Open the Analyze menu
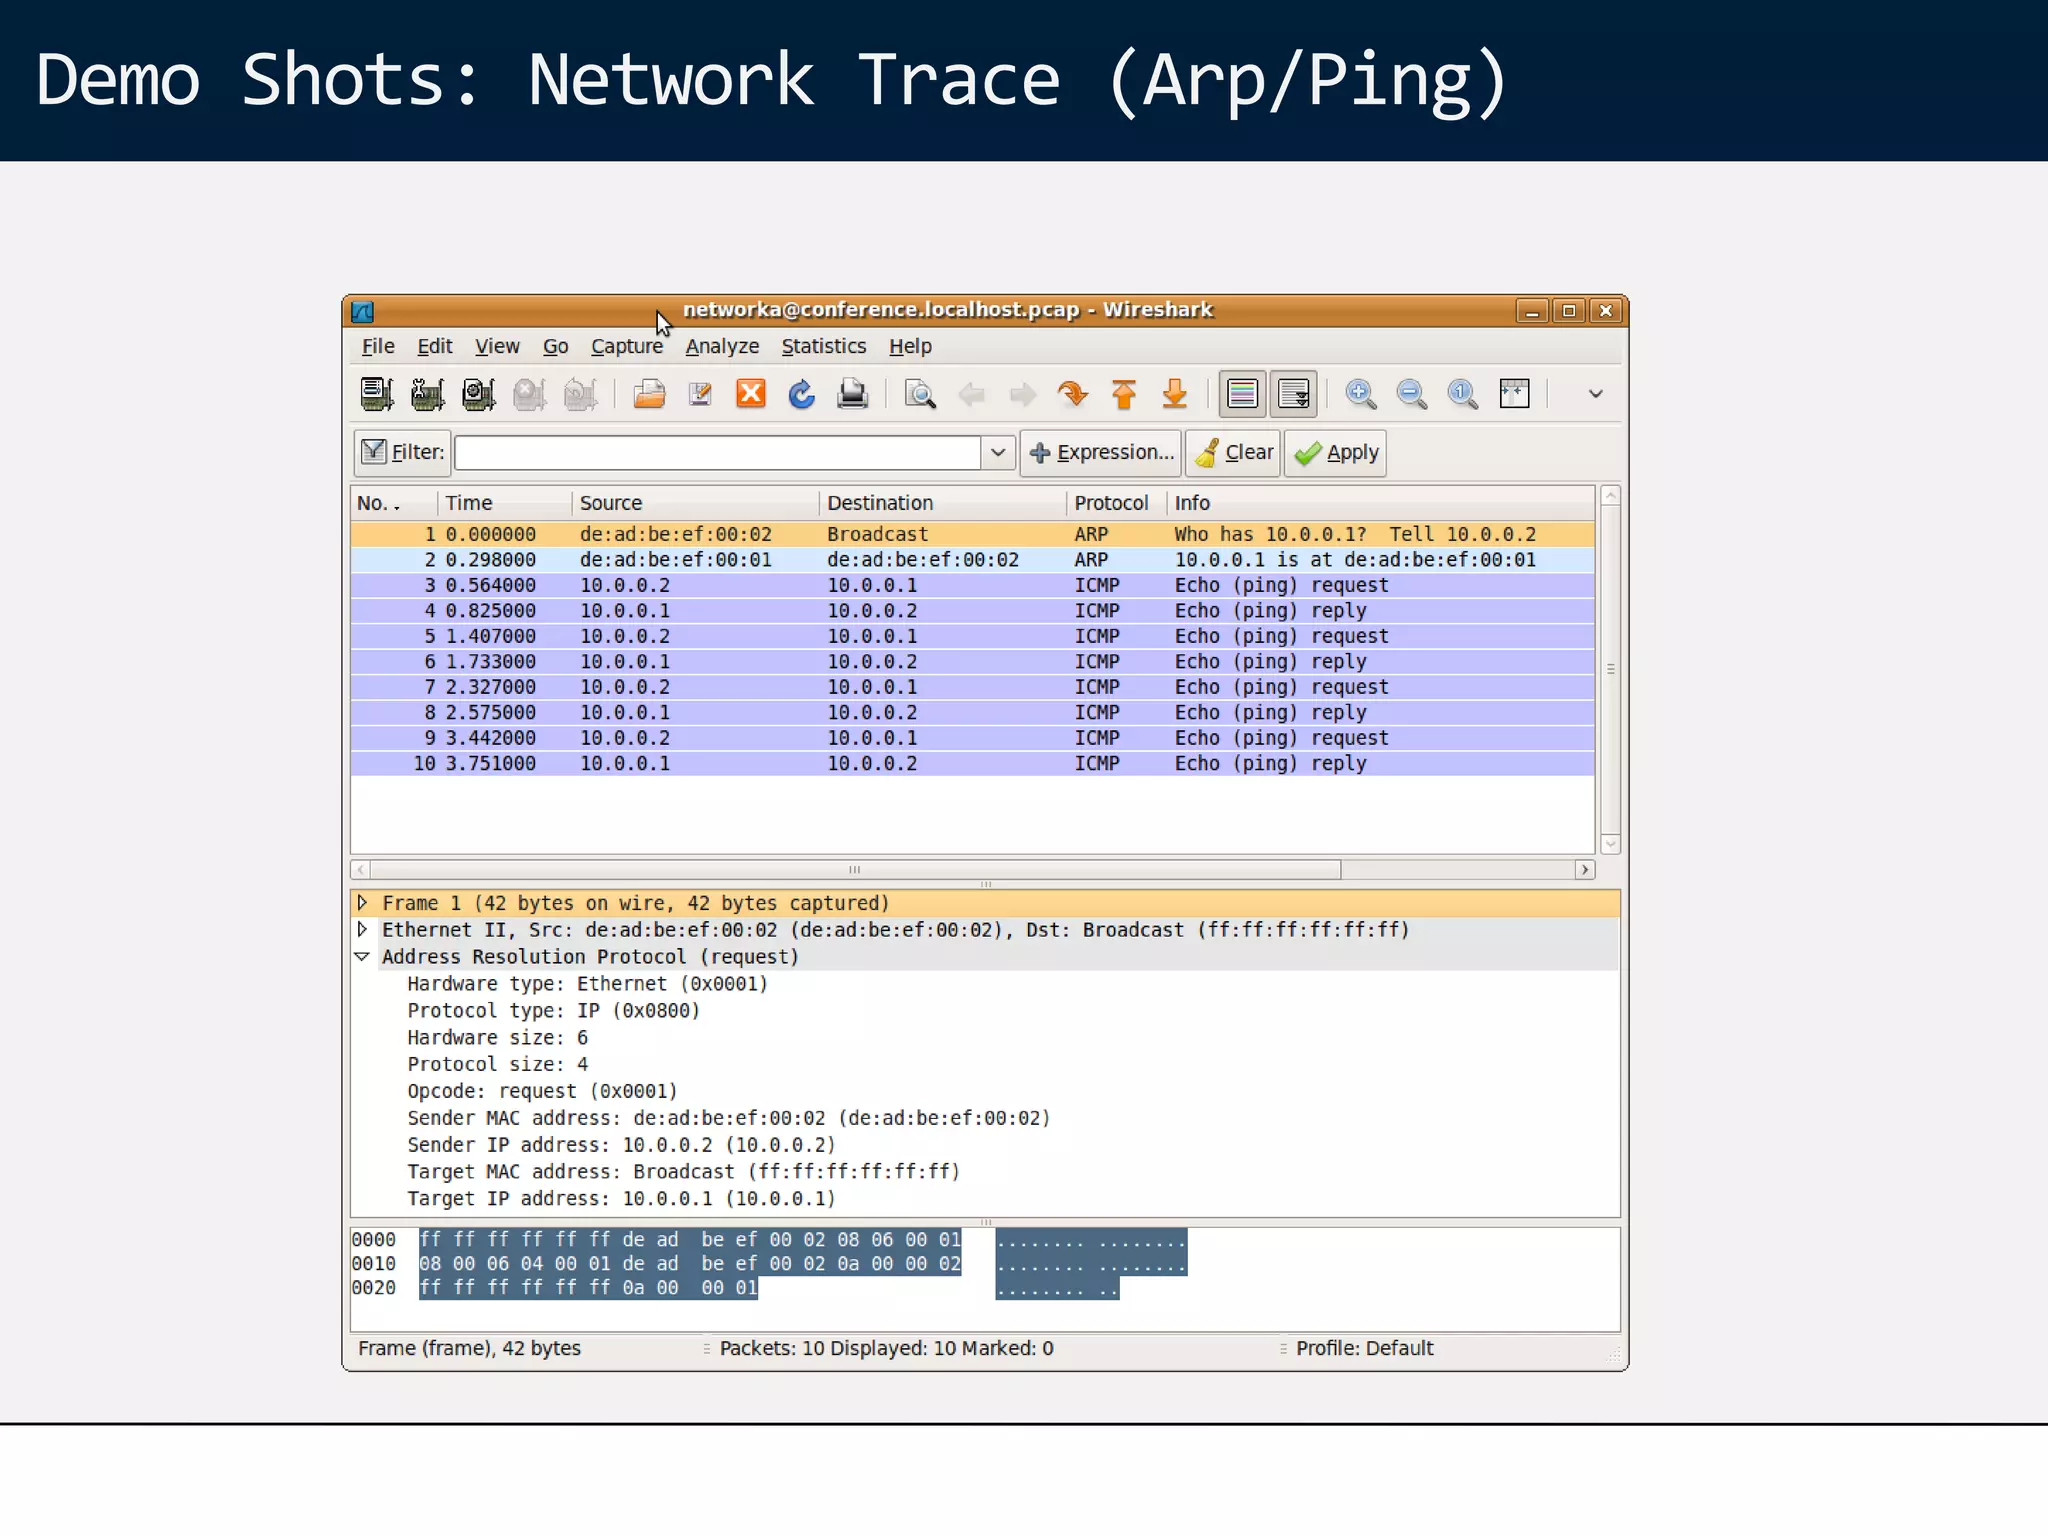The image size is (2048, 1536). 722,346
